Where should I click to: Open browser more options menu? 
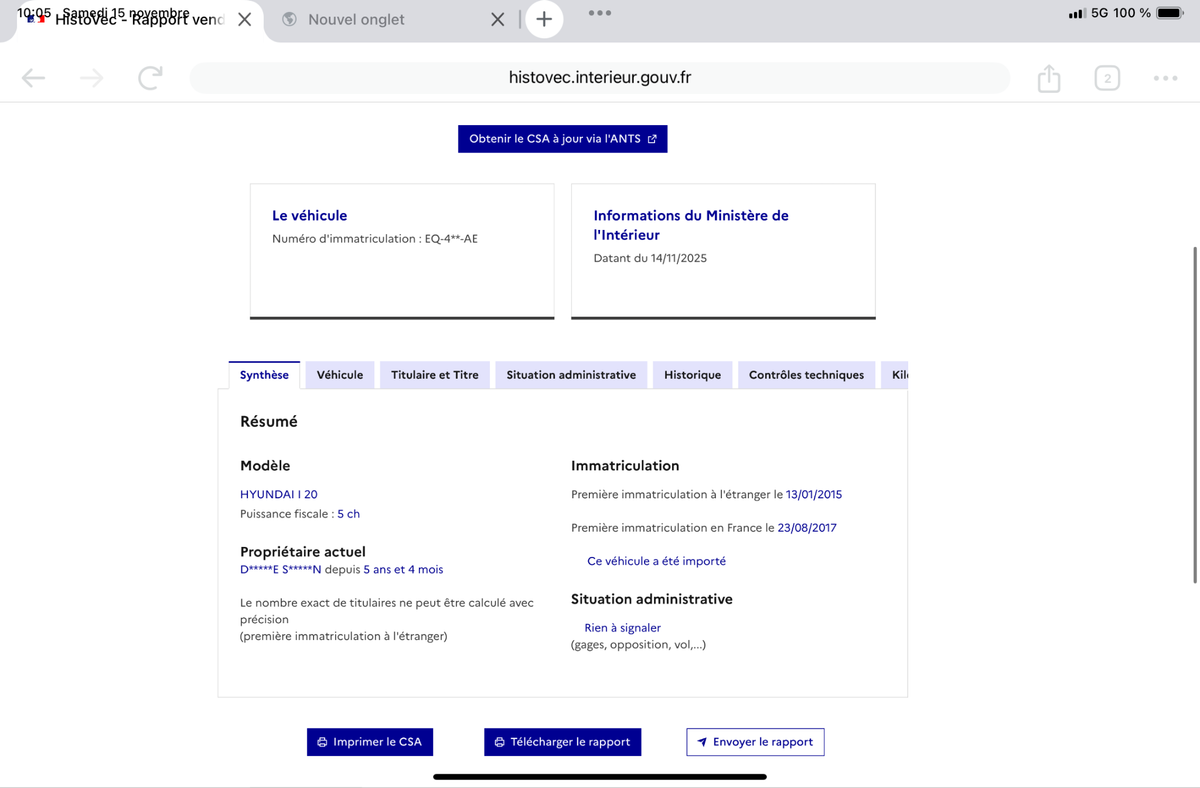(x=1165, y=78)
